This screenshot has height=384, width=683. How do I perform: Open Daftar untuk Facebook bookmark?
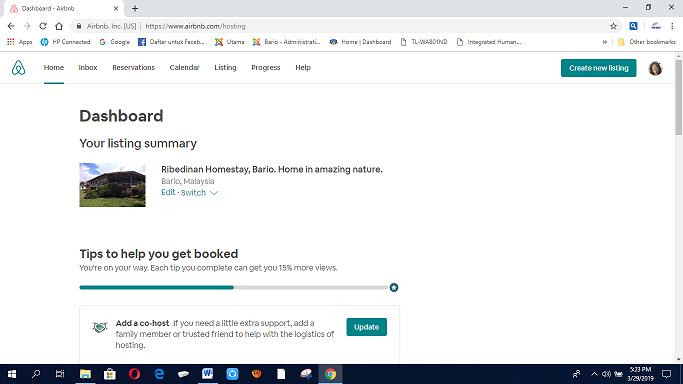[171, 42]
